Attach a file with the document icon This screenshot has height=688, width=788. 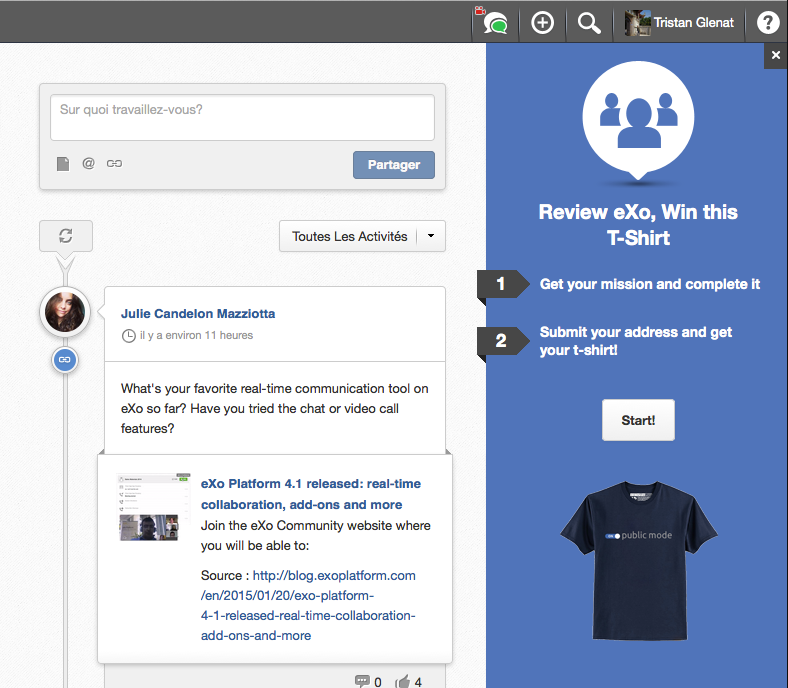coord(63,164)
